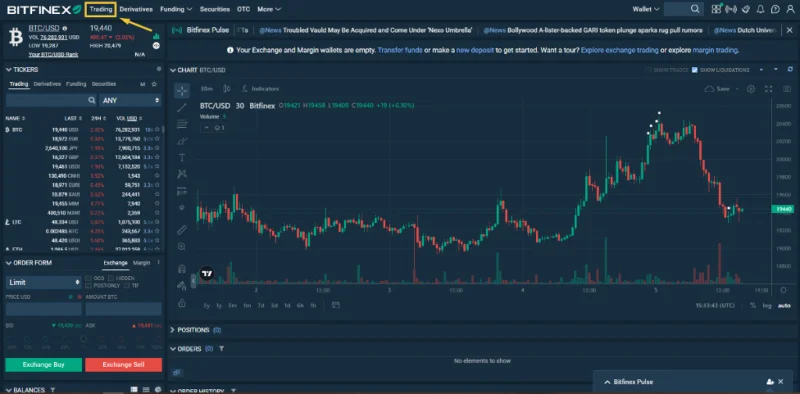
Task: Open the notifications bell
Action: [761, 9]
